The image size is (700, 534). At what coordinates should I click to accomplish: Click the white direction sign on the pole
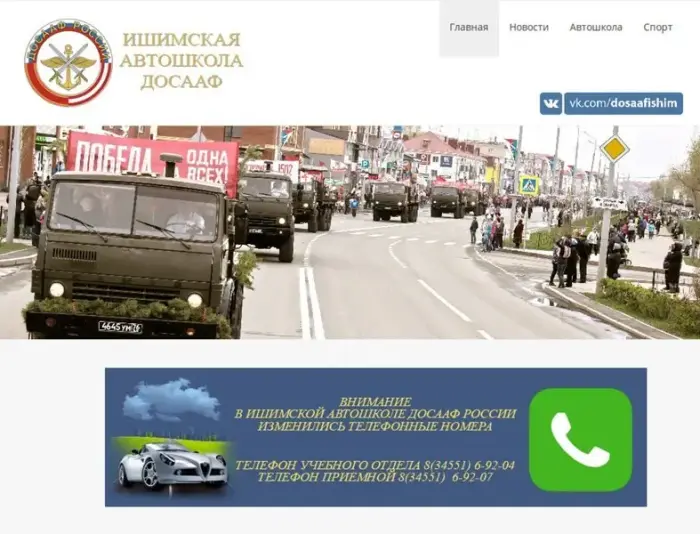pyautogui.click(x=608, y=203)
